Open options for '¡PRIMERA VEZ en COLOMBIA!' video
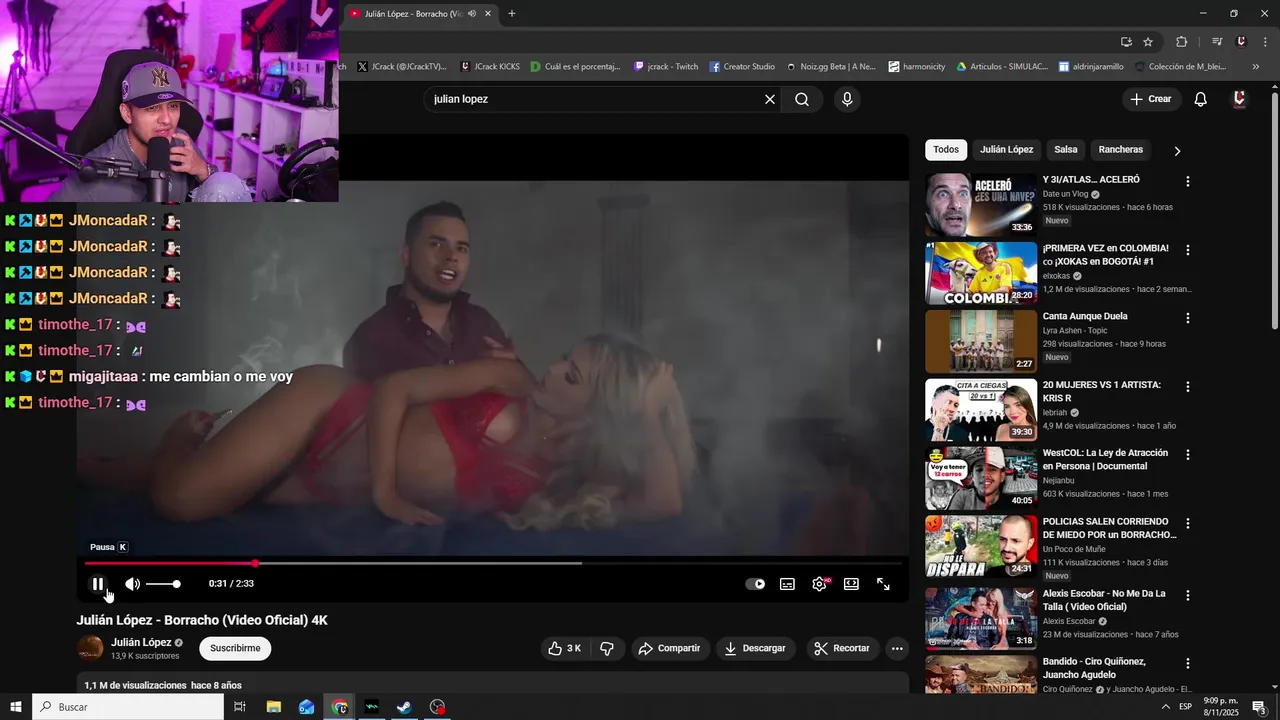Image resolution: width=1280 pixels, height=720 pixels. pos(1188,249)
